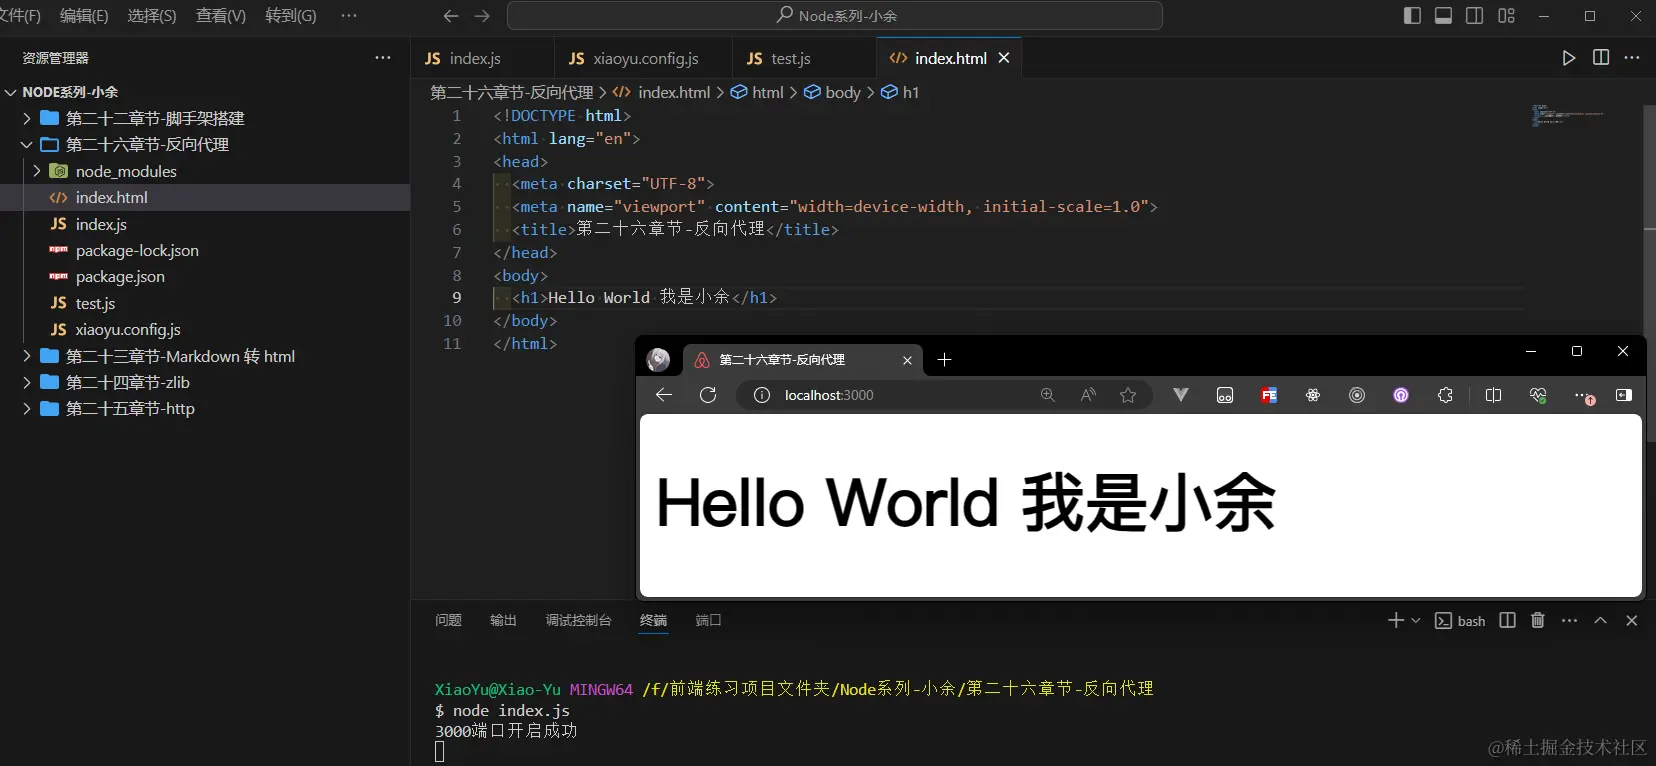The width and height of the screenshot is (1656, 766).
Task: Open the browser profile avatar
Action: (x=658, y=360)
